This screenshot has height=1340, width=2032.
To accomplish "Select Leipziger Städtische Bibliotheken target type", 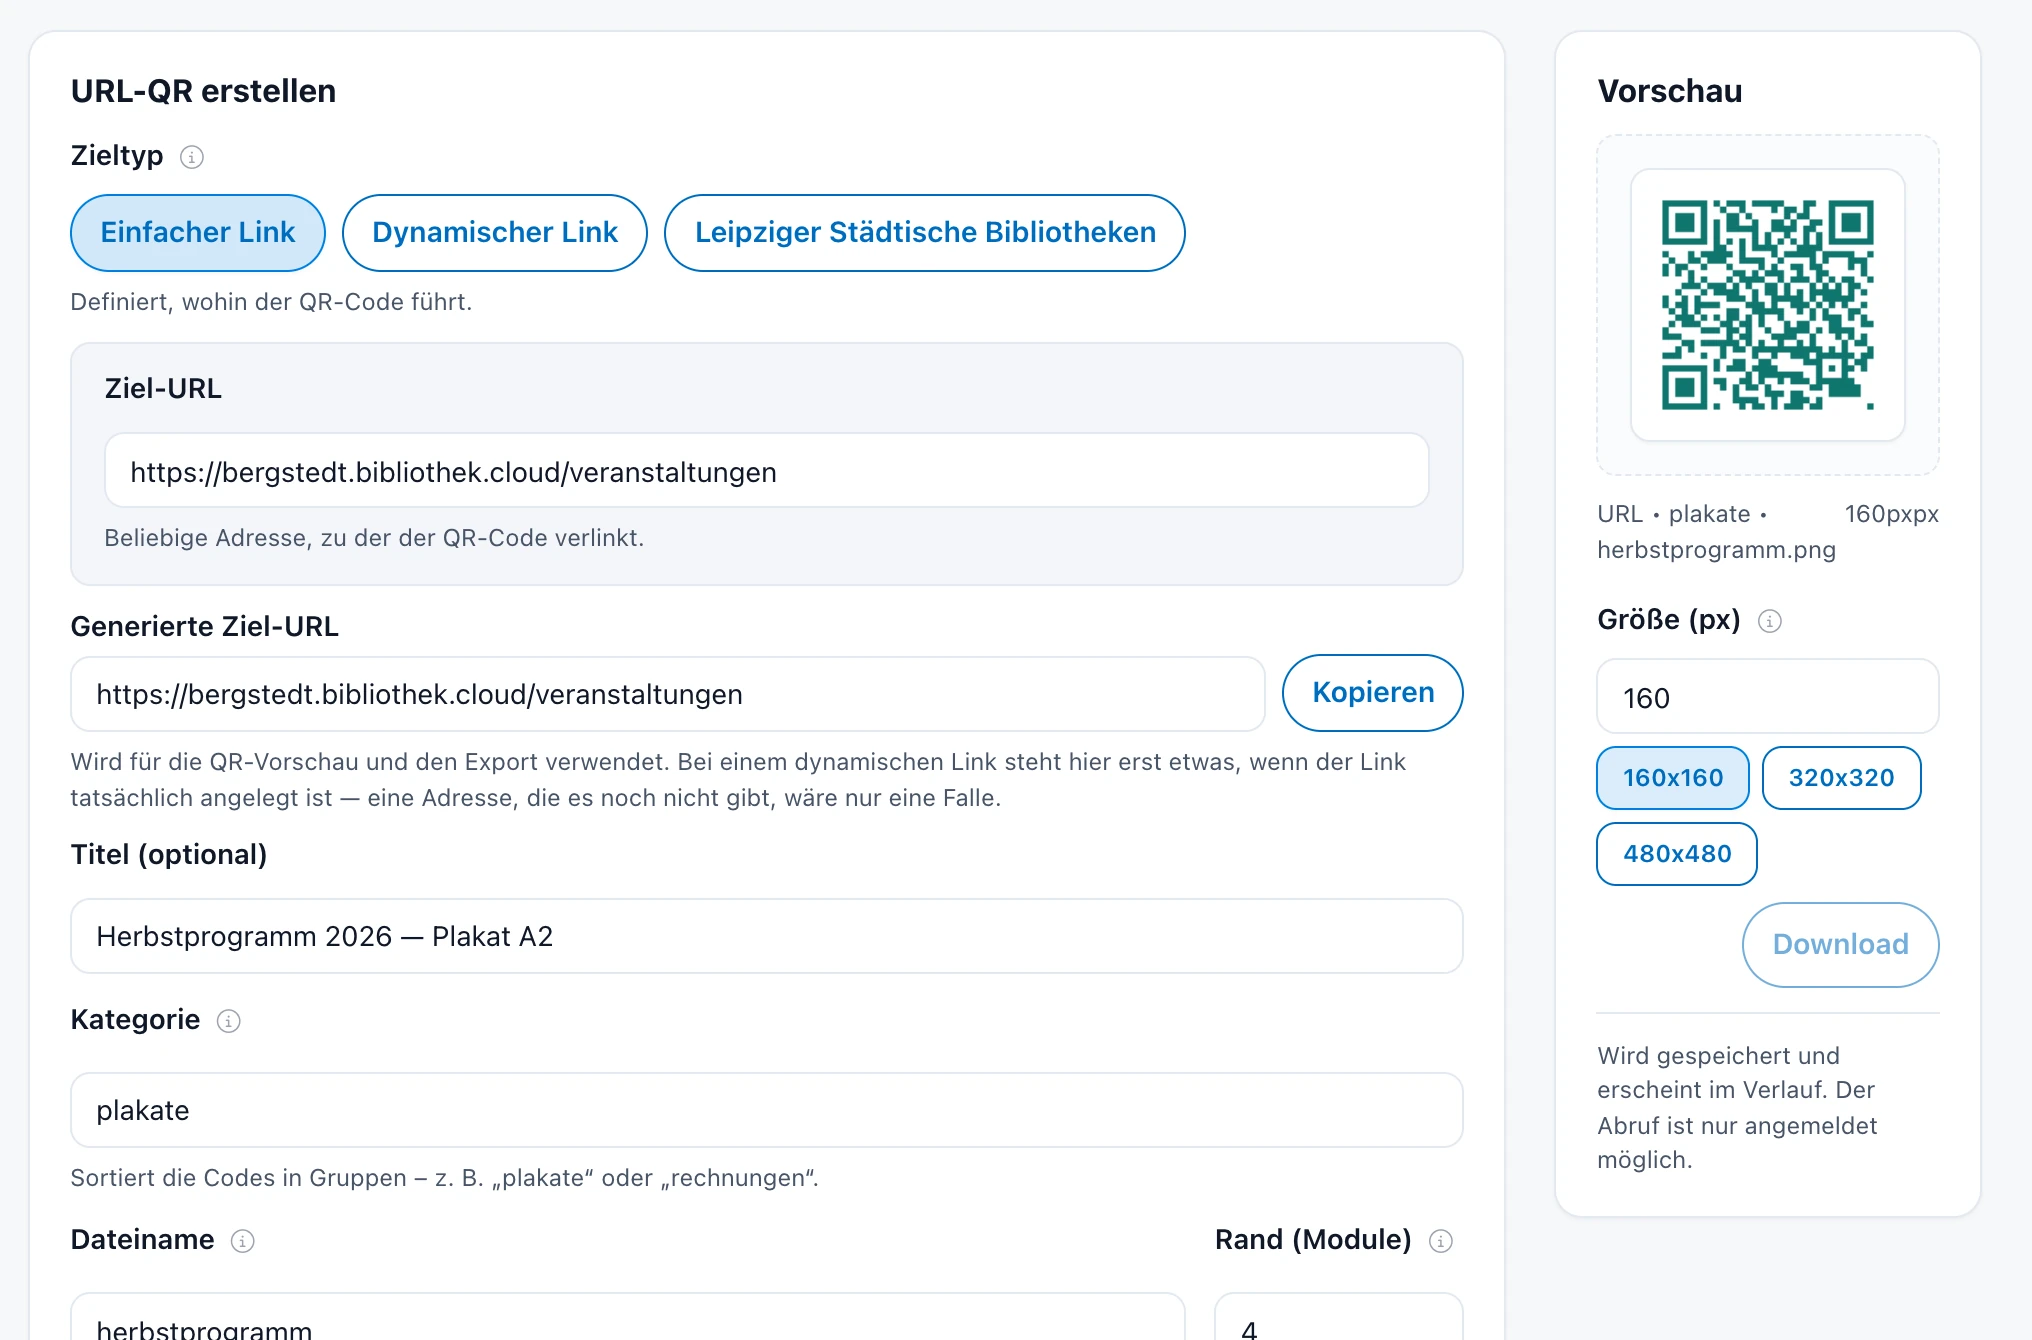I will (925, 233).
